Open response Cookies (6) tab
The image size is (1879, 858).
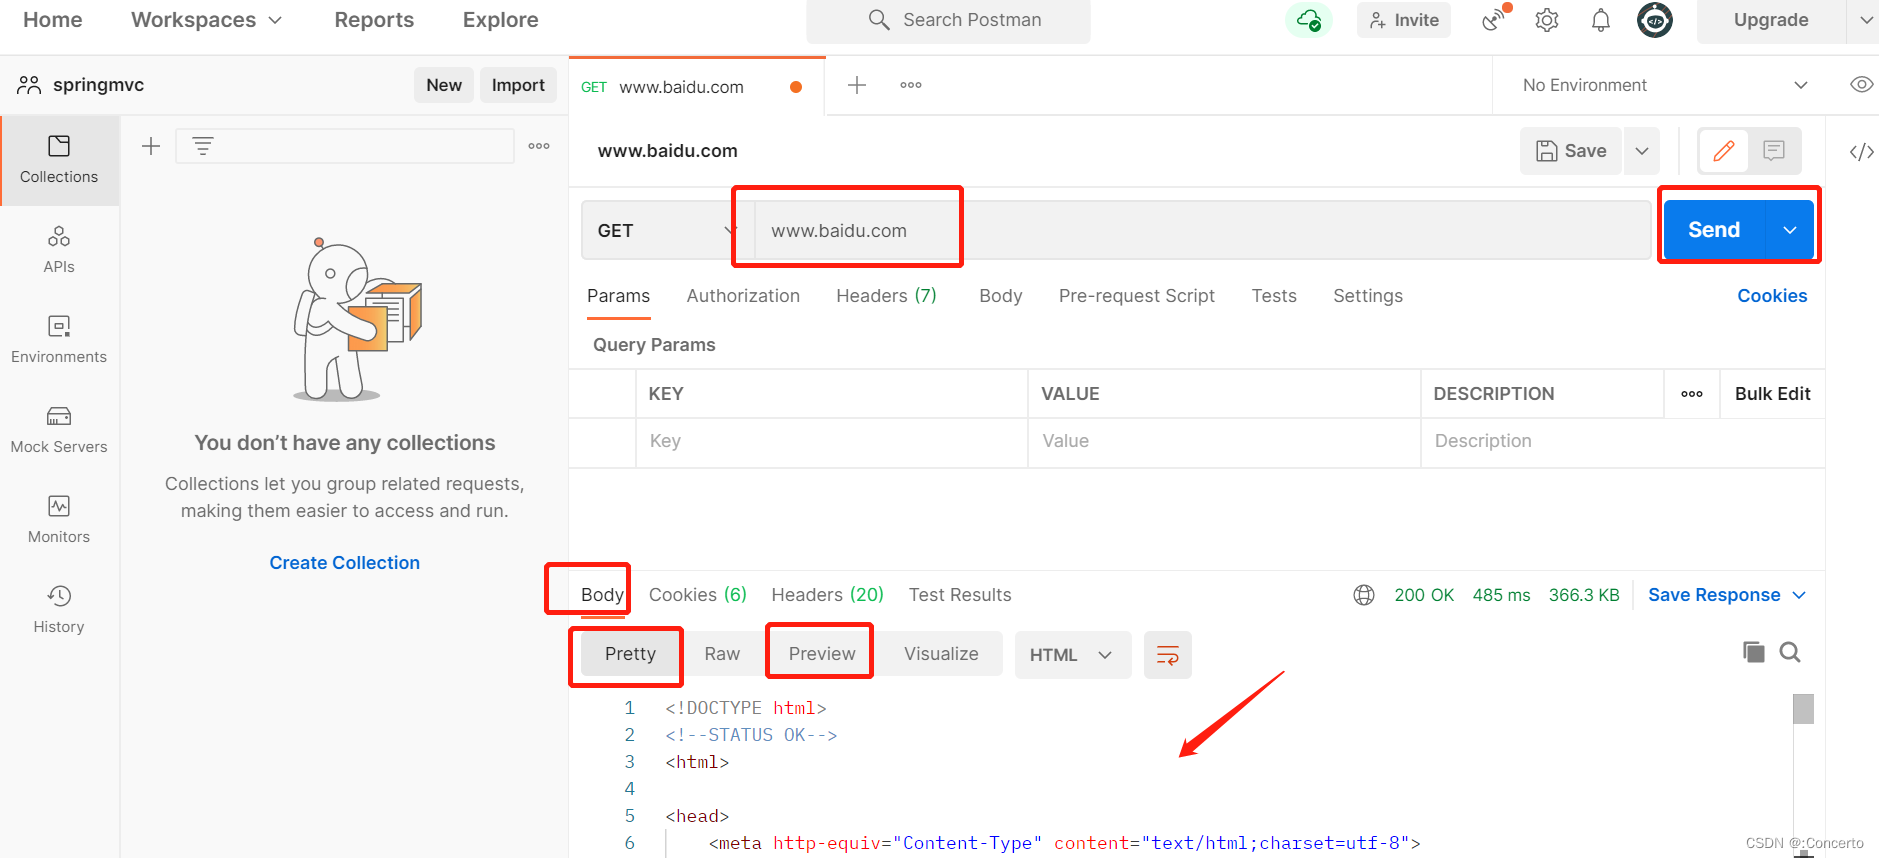pyautogui.click(x=698, y=595)
